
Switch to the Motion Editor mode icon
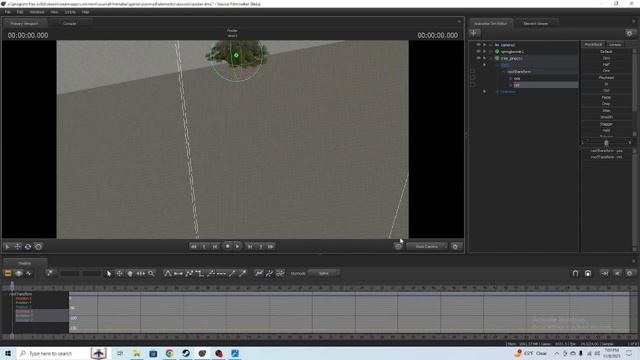pyautogui.click(x=18, y=273)
